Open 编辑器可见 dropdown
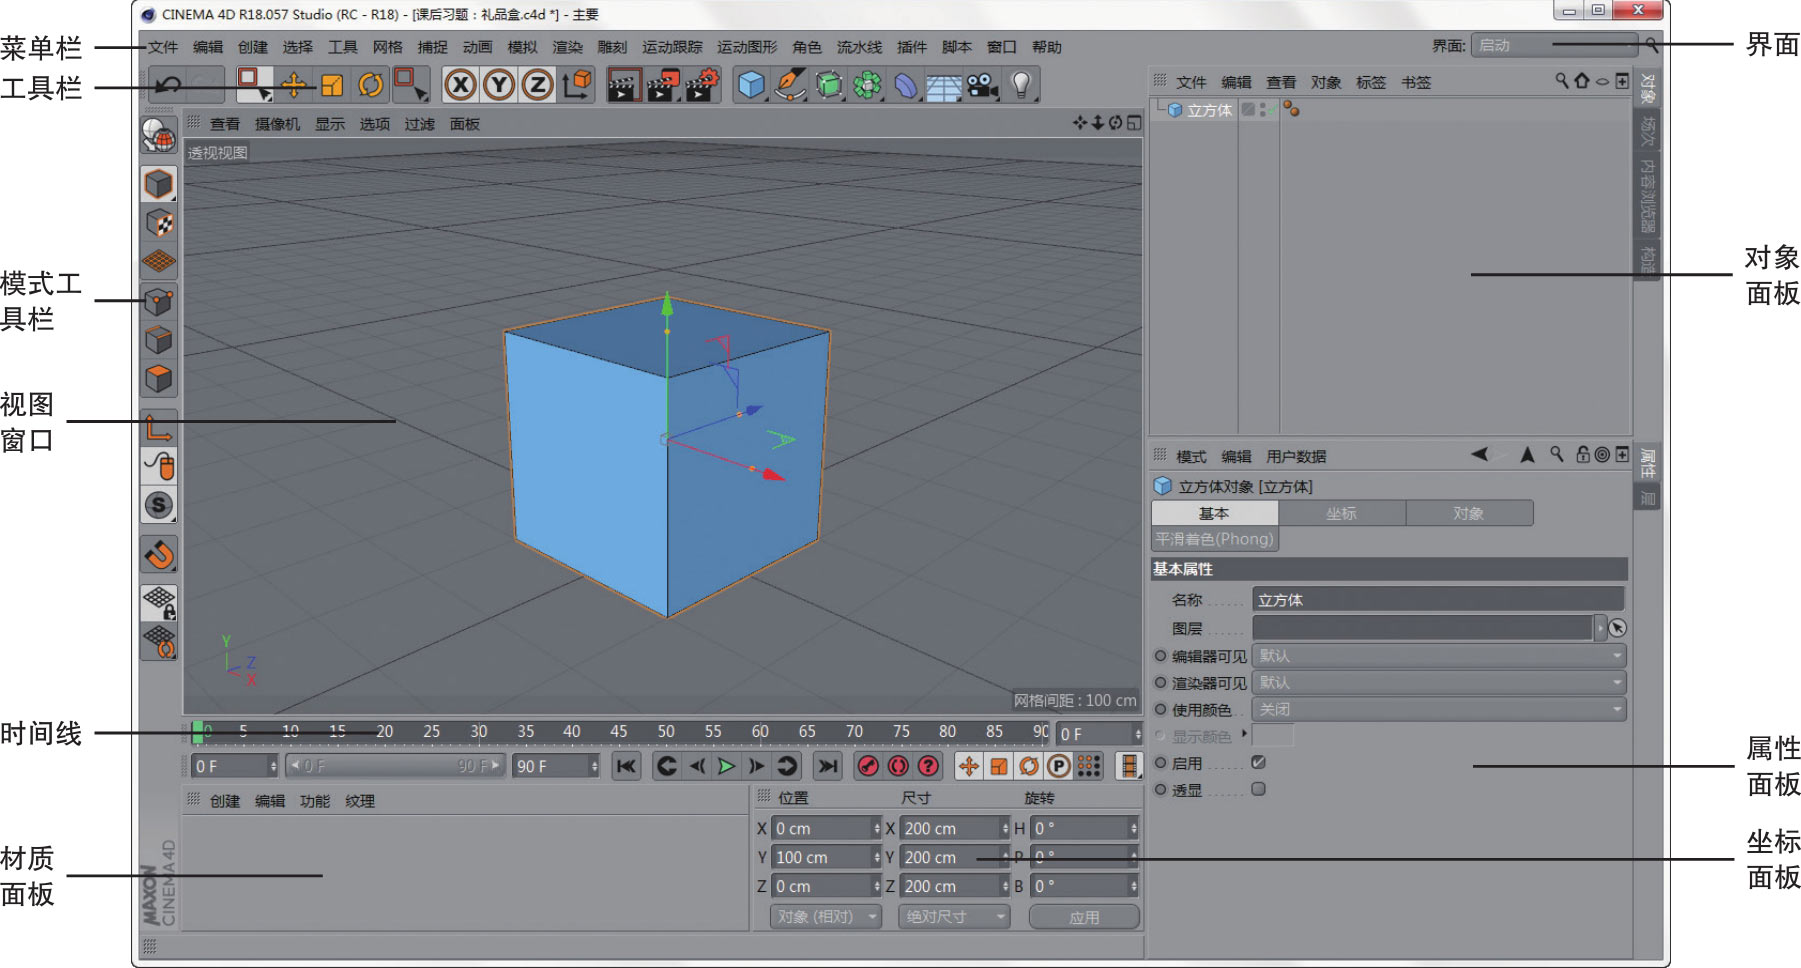Viewport: 1801px width, 968px height. pos(1439,656)
